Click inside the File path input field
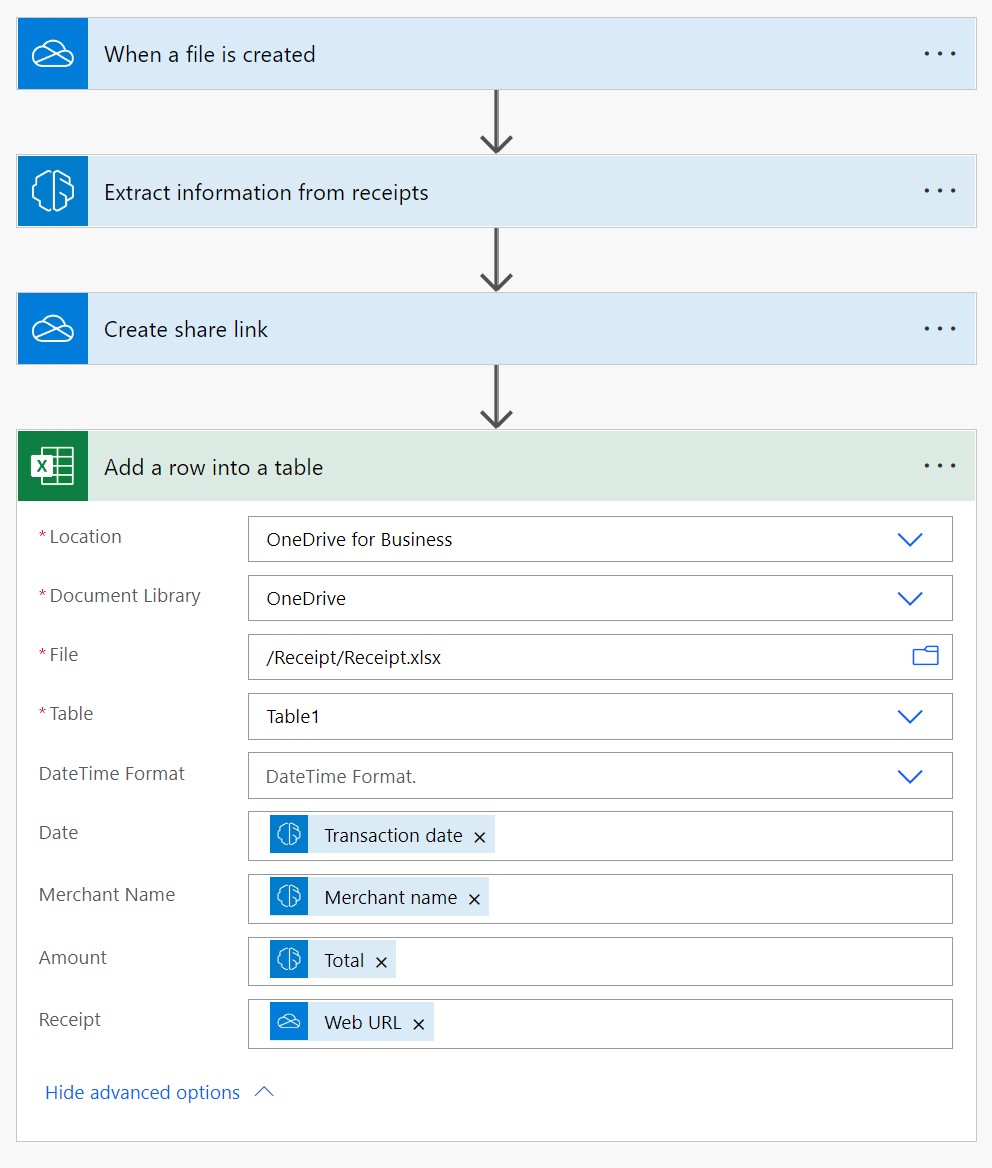 pyautogui.click(x=550, y=656)
